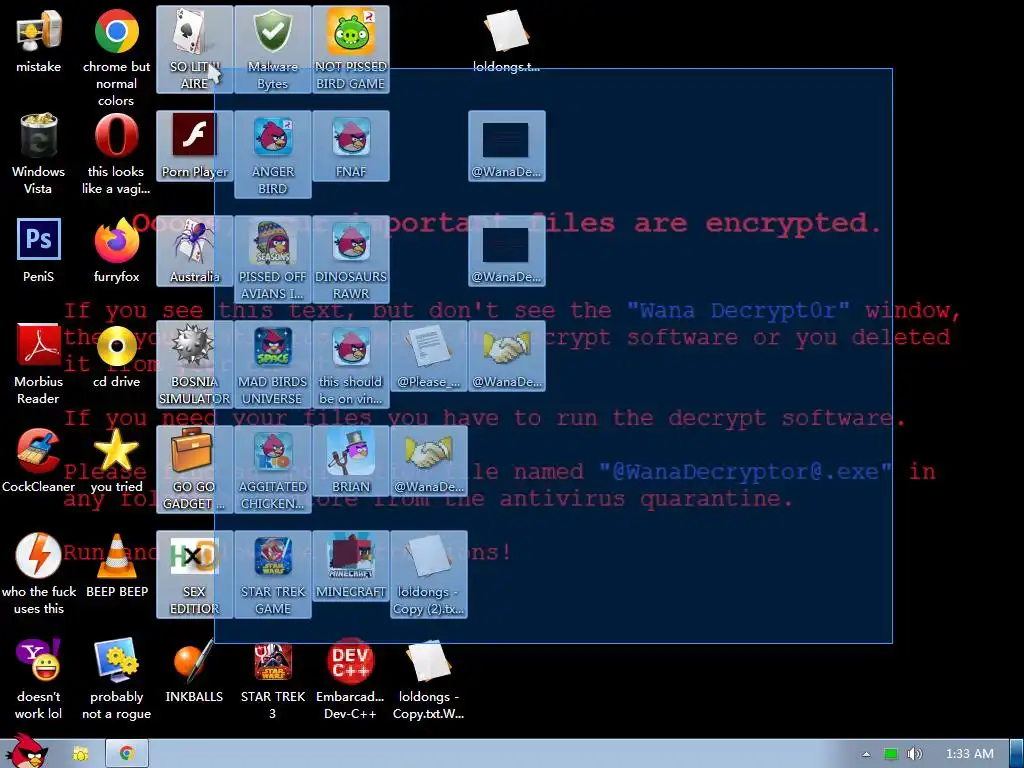Click the 'INKBALLS' desktop icon
The height and width of the screenshot is (768, 1024).
coord(195,671)
